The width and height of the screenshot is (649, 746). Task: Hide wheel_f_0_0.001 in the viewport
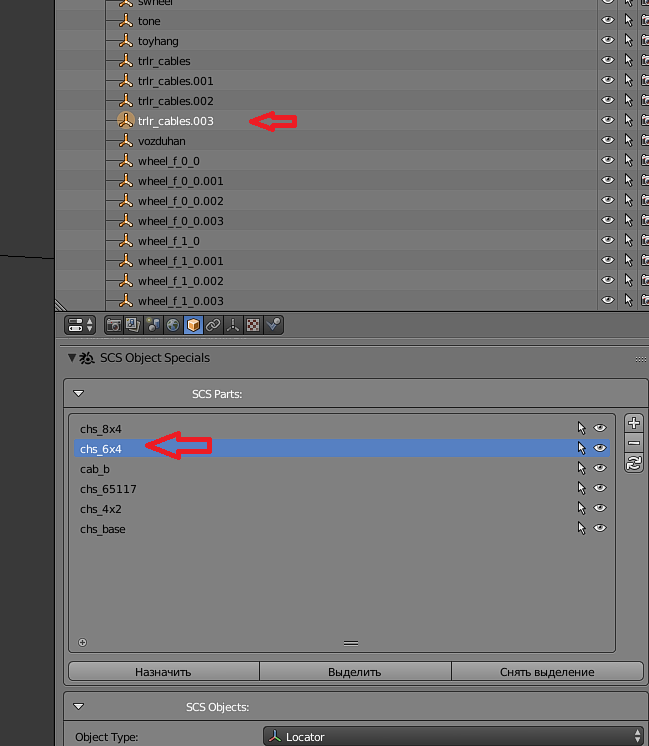click(608, 180)
